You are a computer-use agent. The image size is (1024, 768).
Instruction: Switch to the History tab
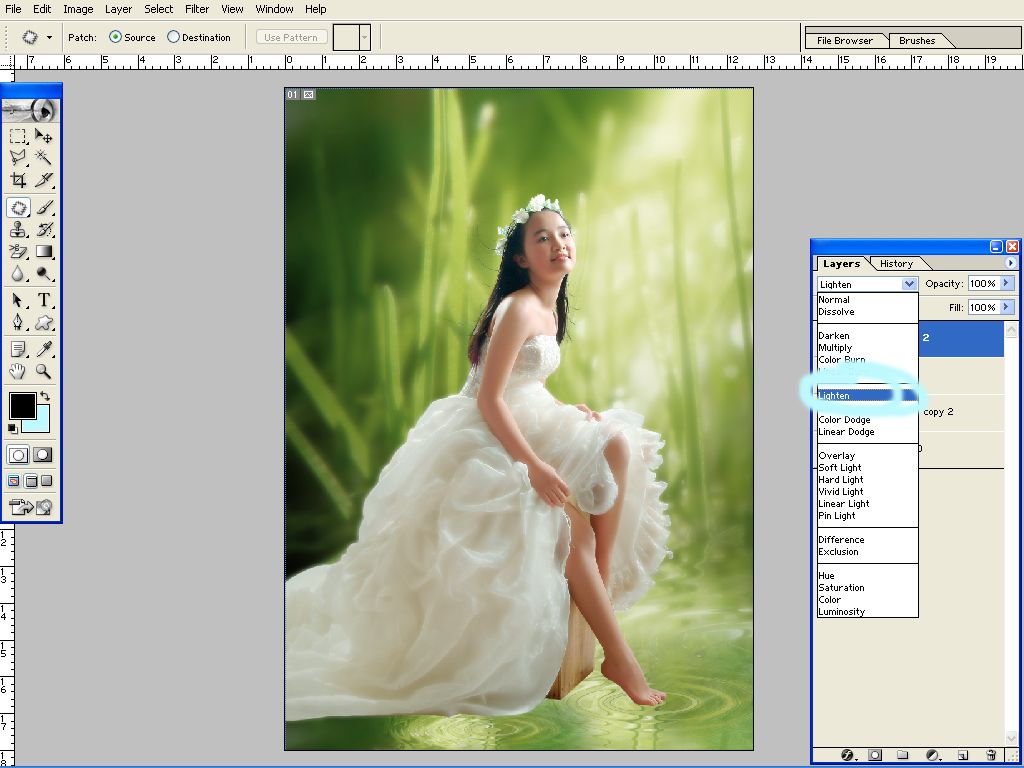[896, 264]
